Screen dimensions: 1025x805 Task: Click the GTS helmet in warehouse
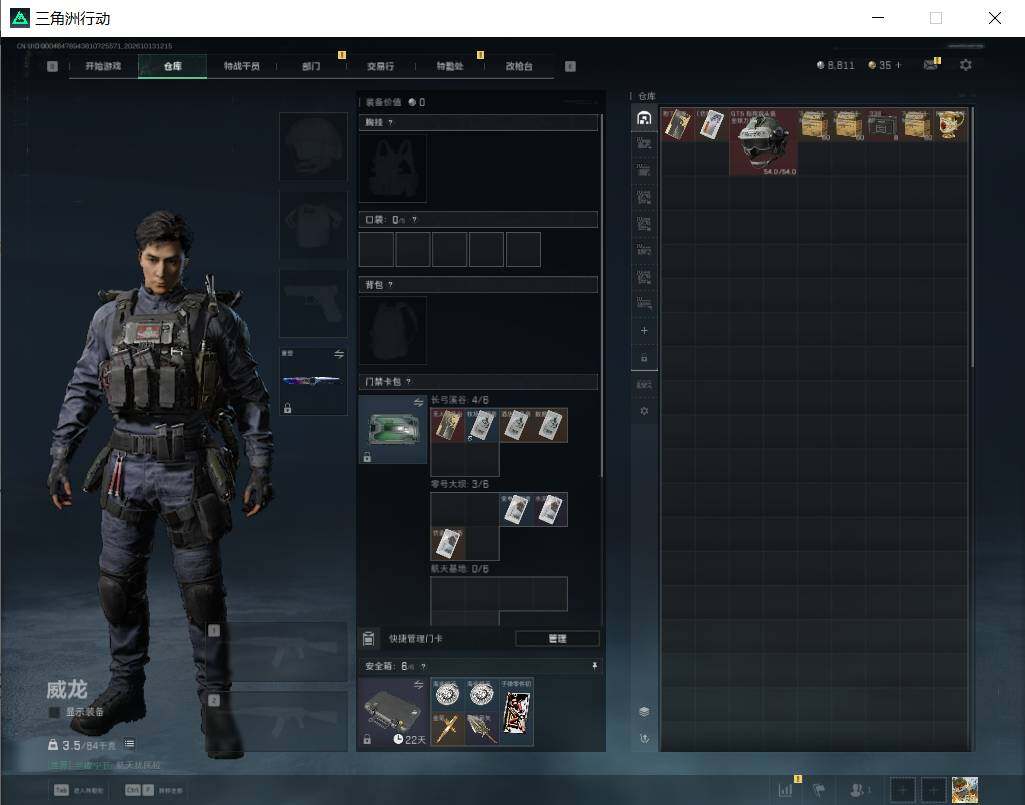pyautogui.click(x=763, y=142)
